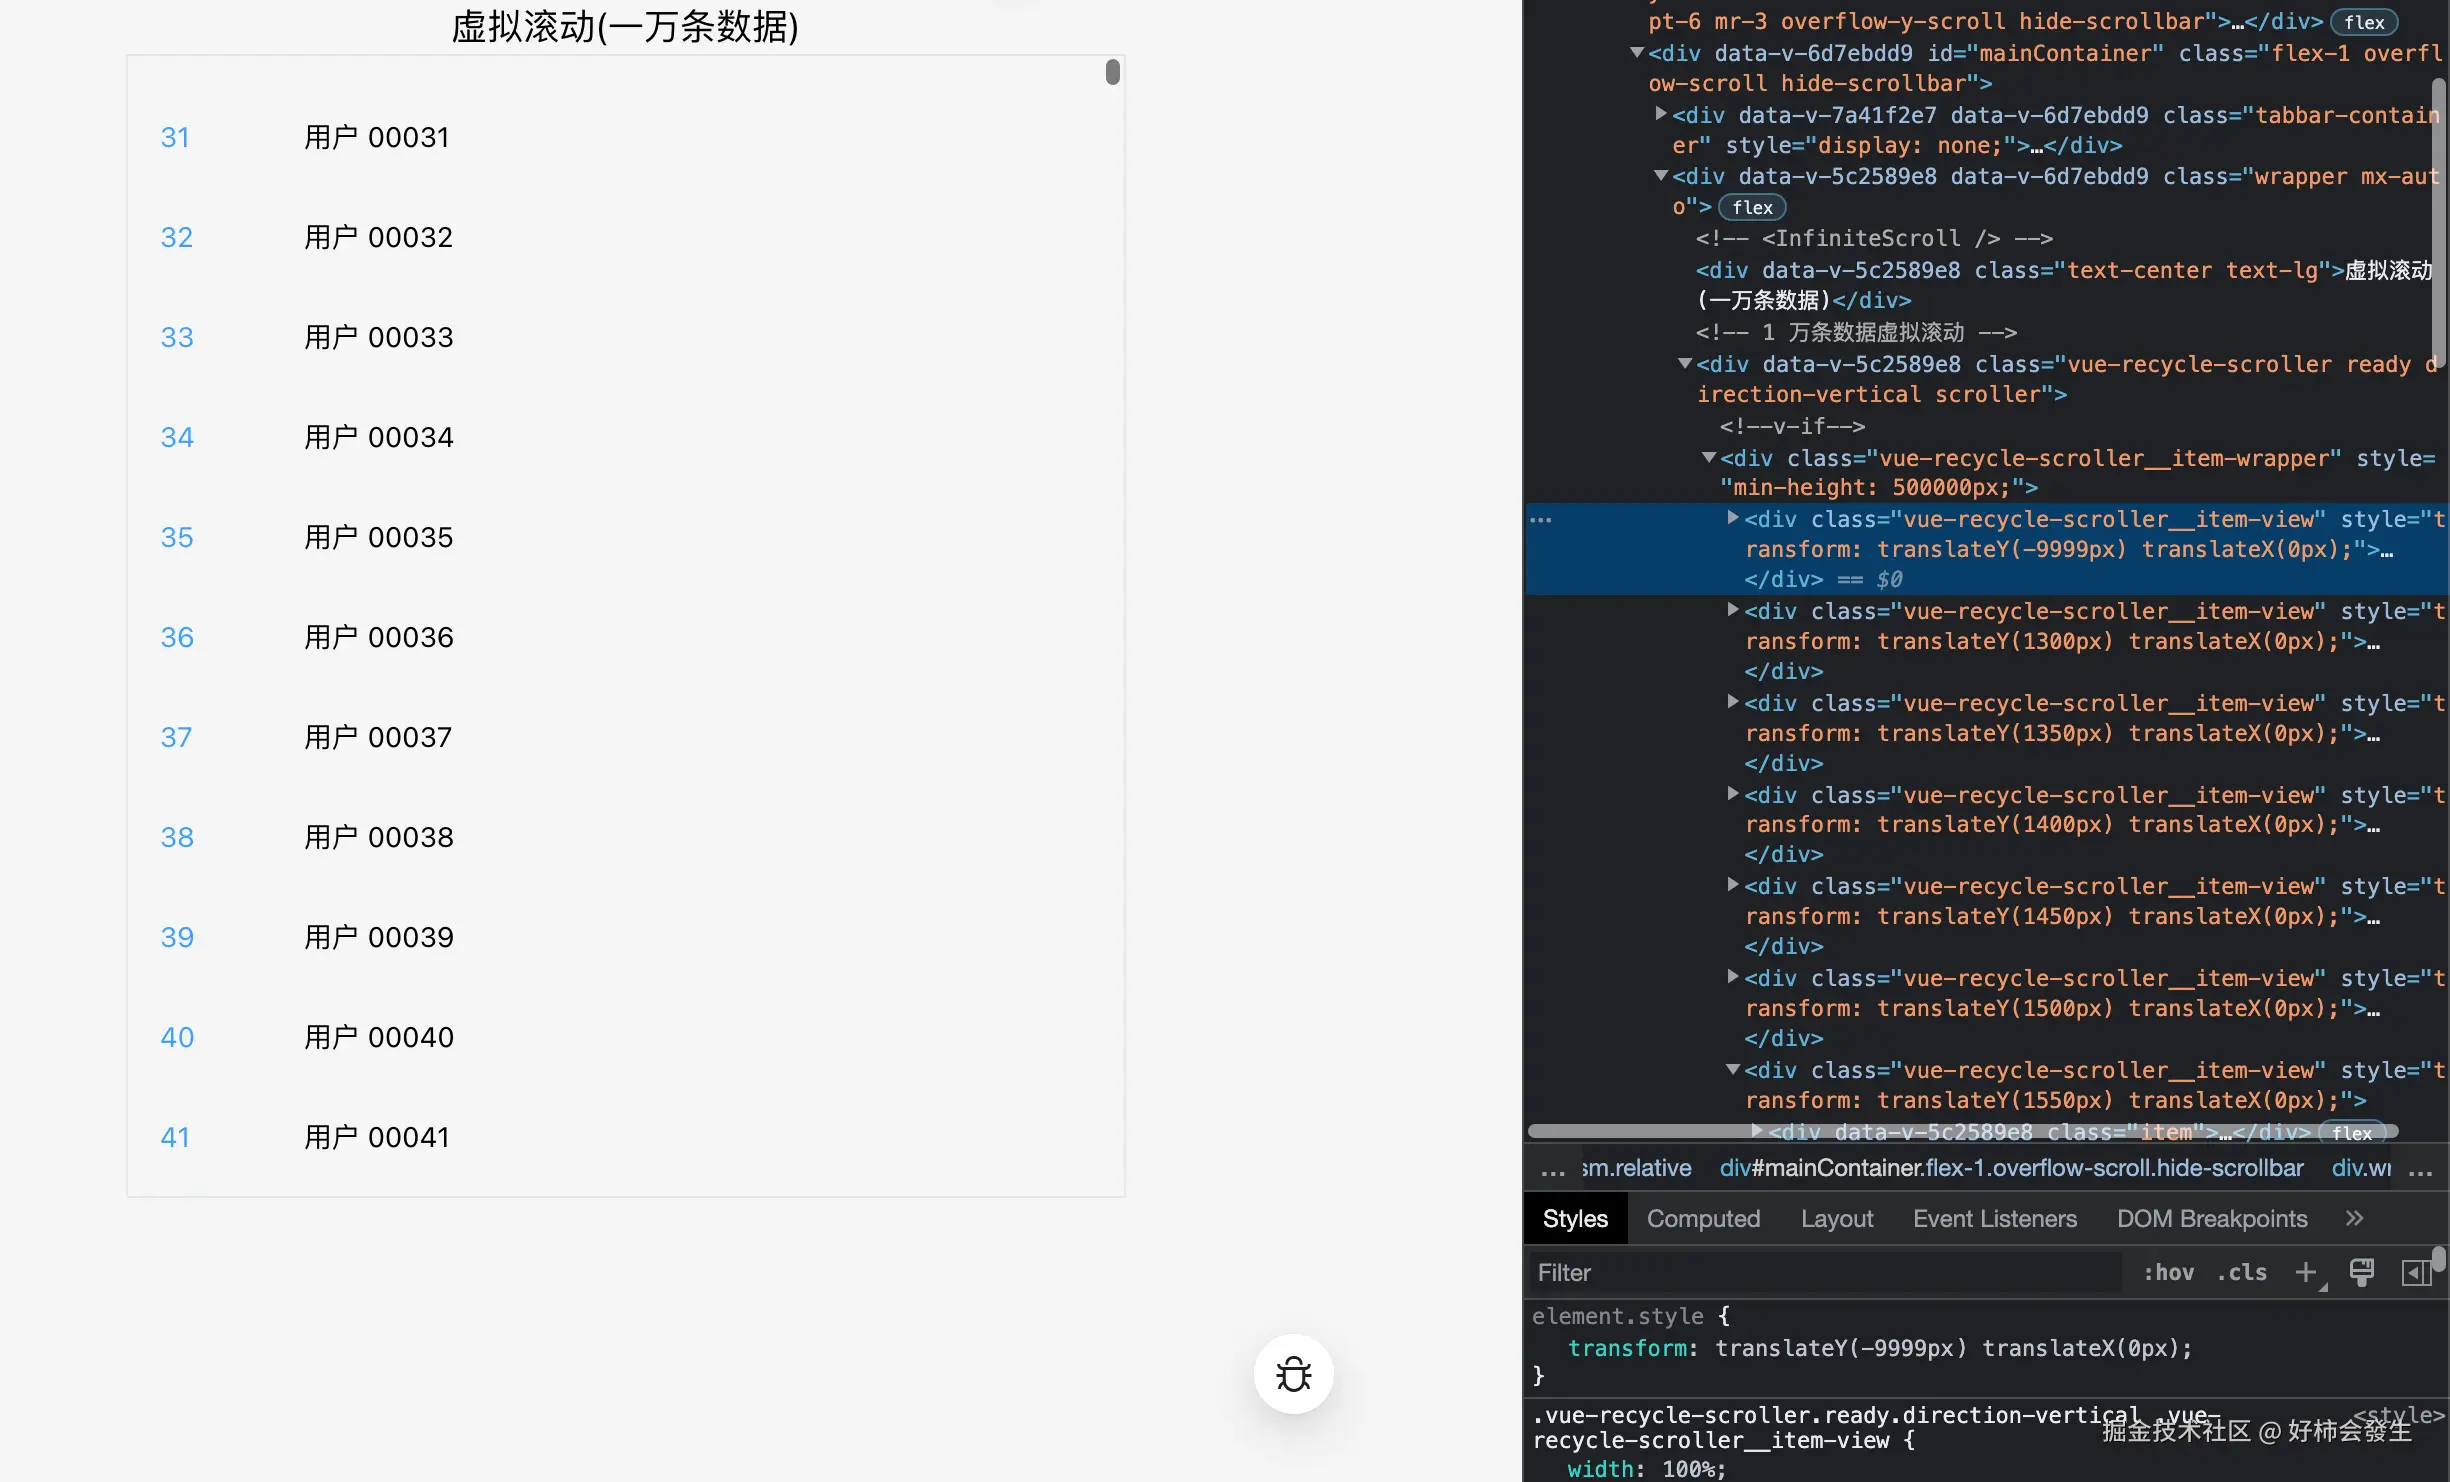The height and width of the screenshot is (1482, 2450).
Task: Show more DevTools tabs via the double chevron
Action: [2354, 1218]
